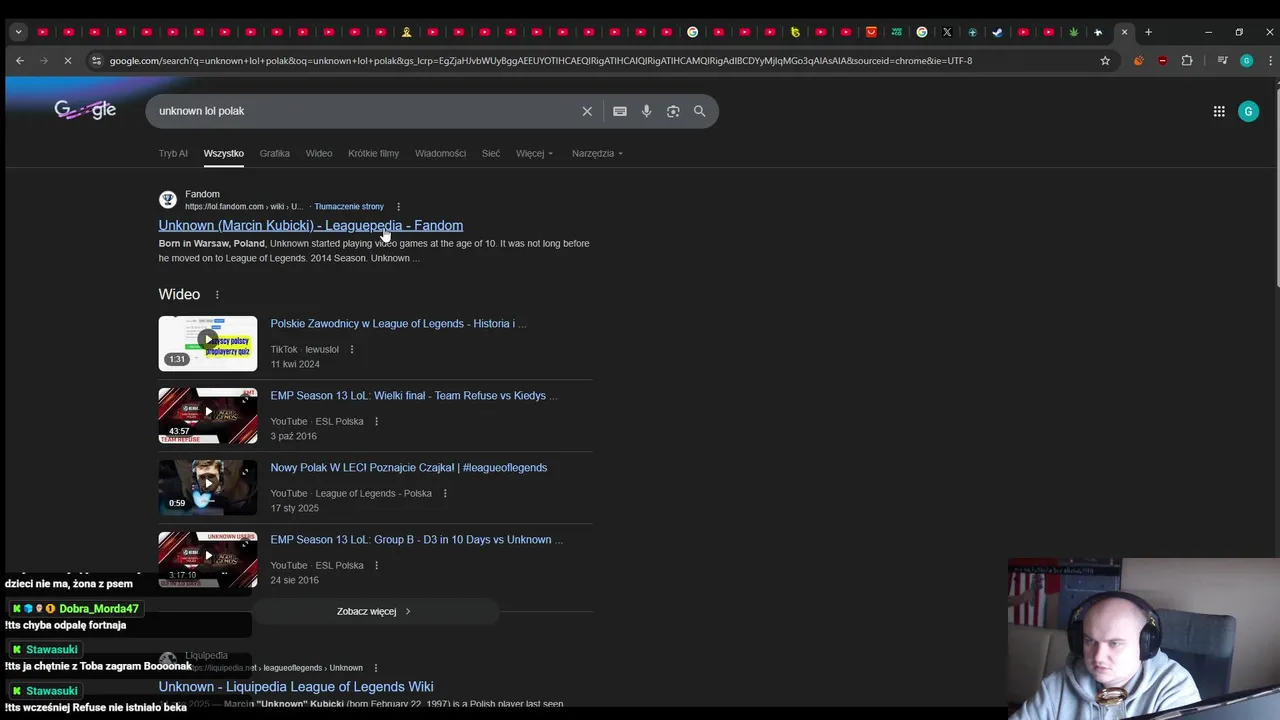Close the current browser tab

[1124, 32]
